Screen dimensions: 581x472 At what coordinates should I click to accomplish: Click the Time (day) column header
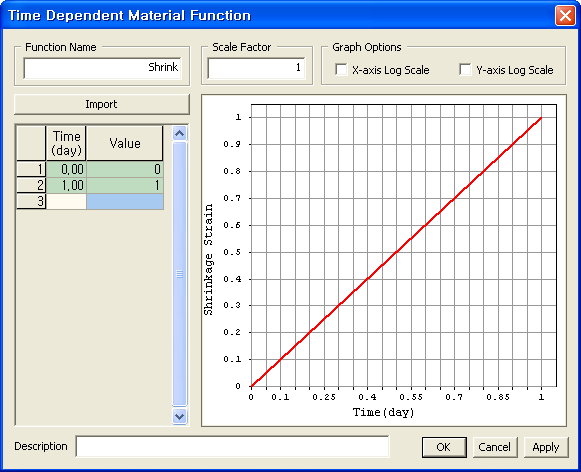66,143
